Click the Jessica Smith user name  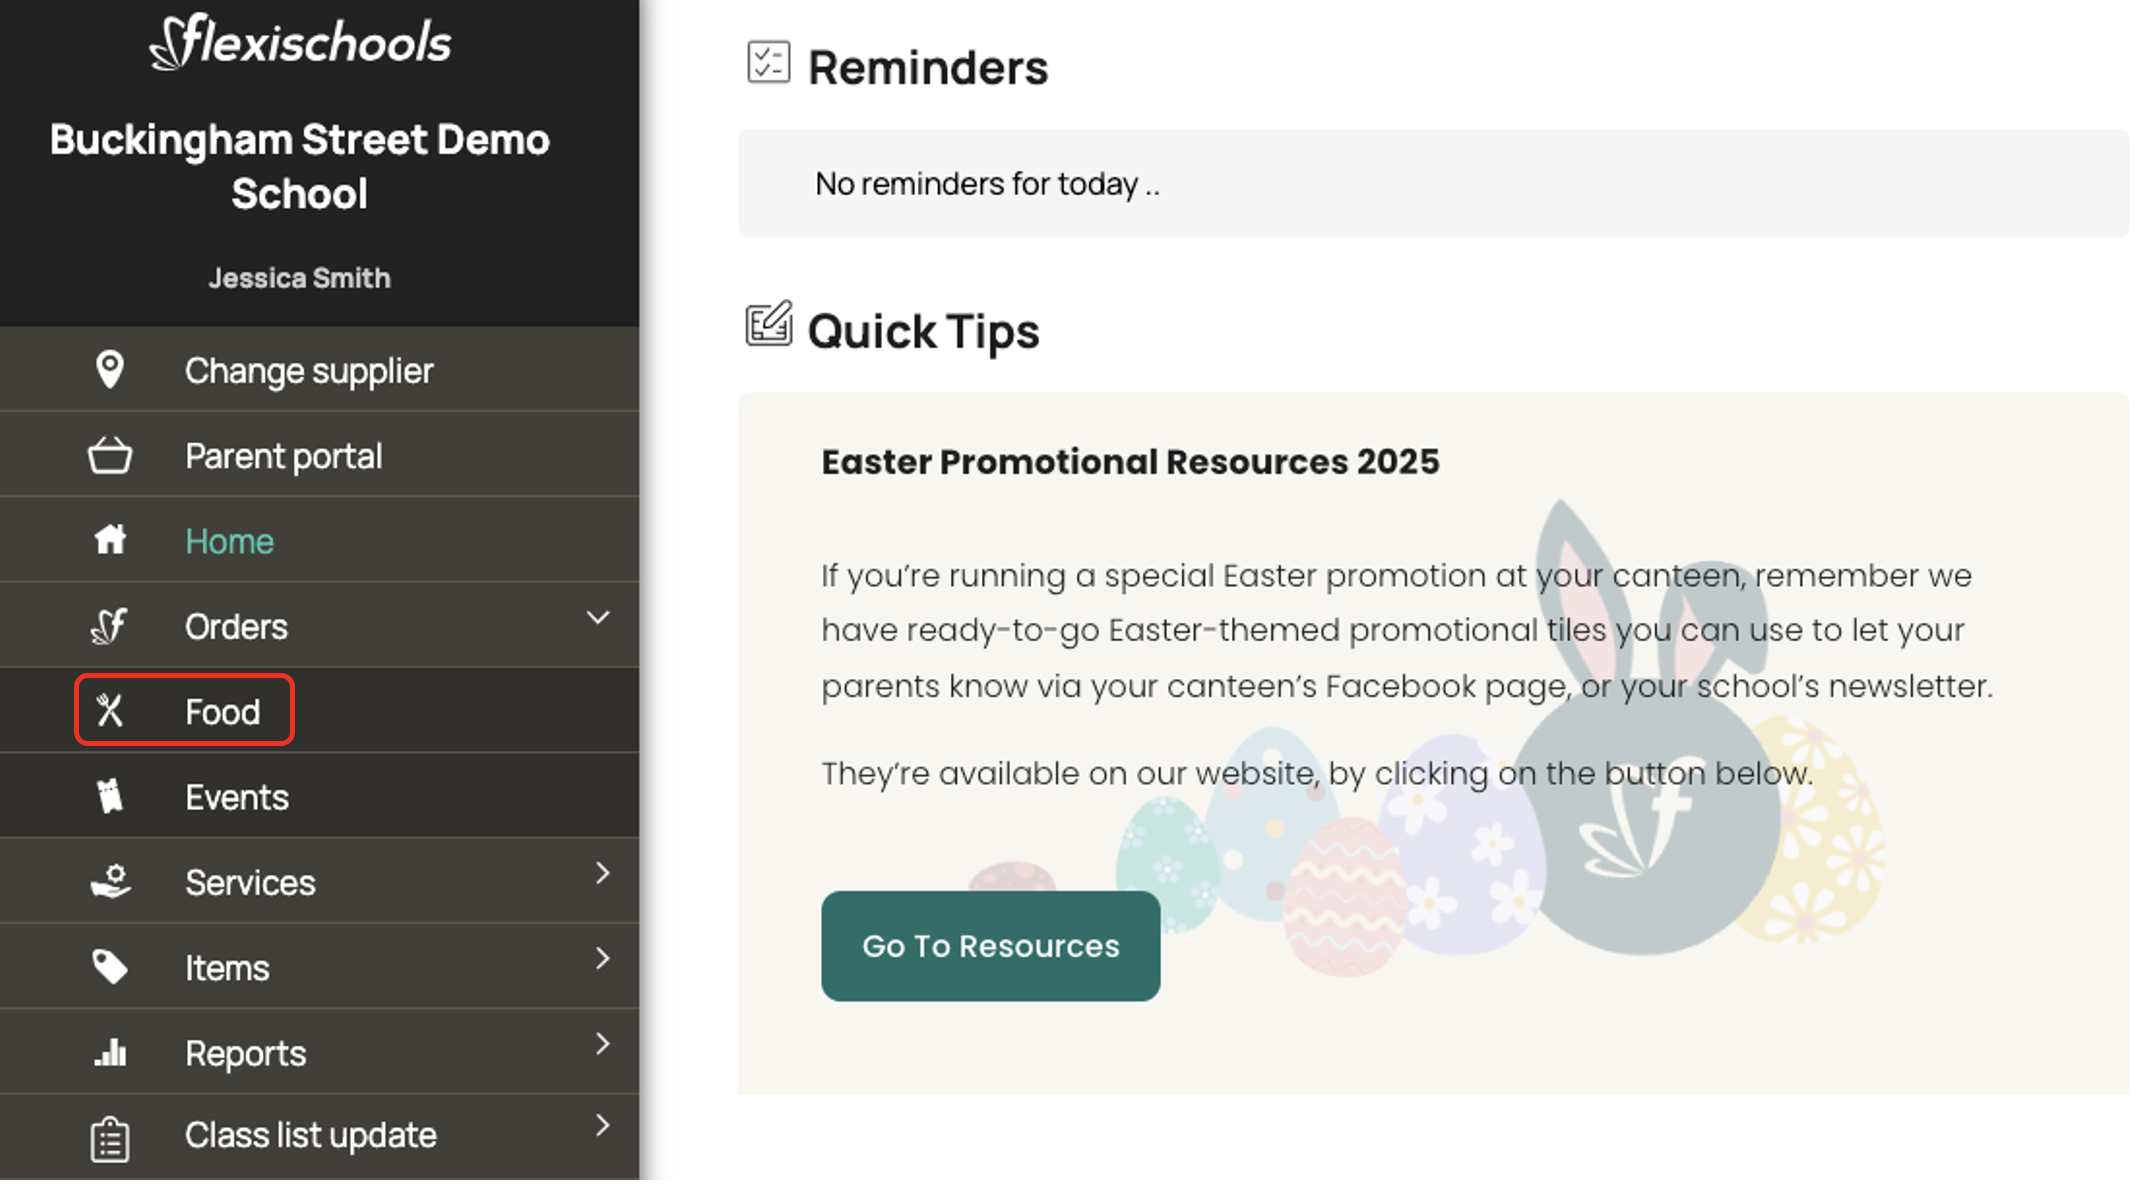(299, 278)
